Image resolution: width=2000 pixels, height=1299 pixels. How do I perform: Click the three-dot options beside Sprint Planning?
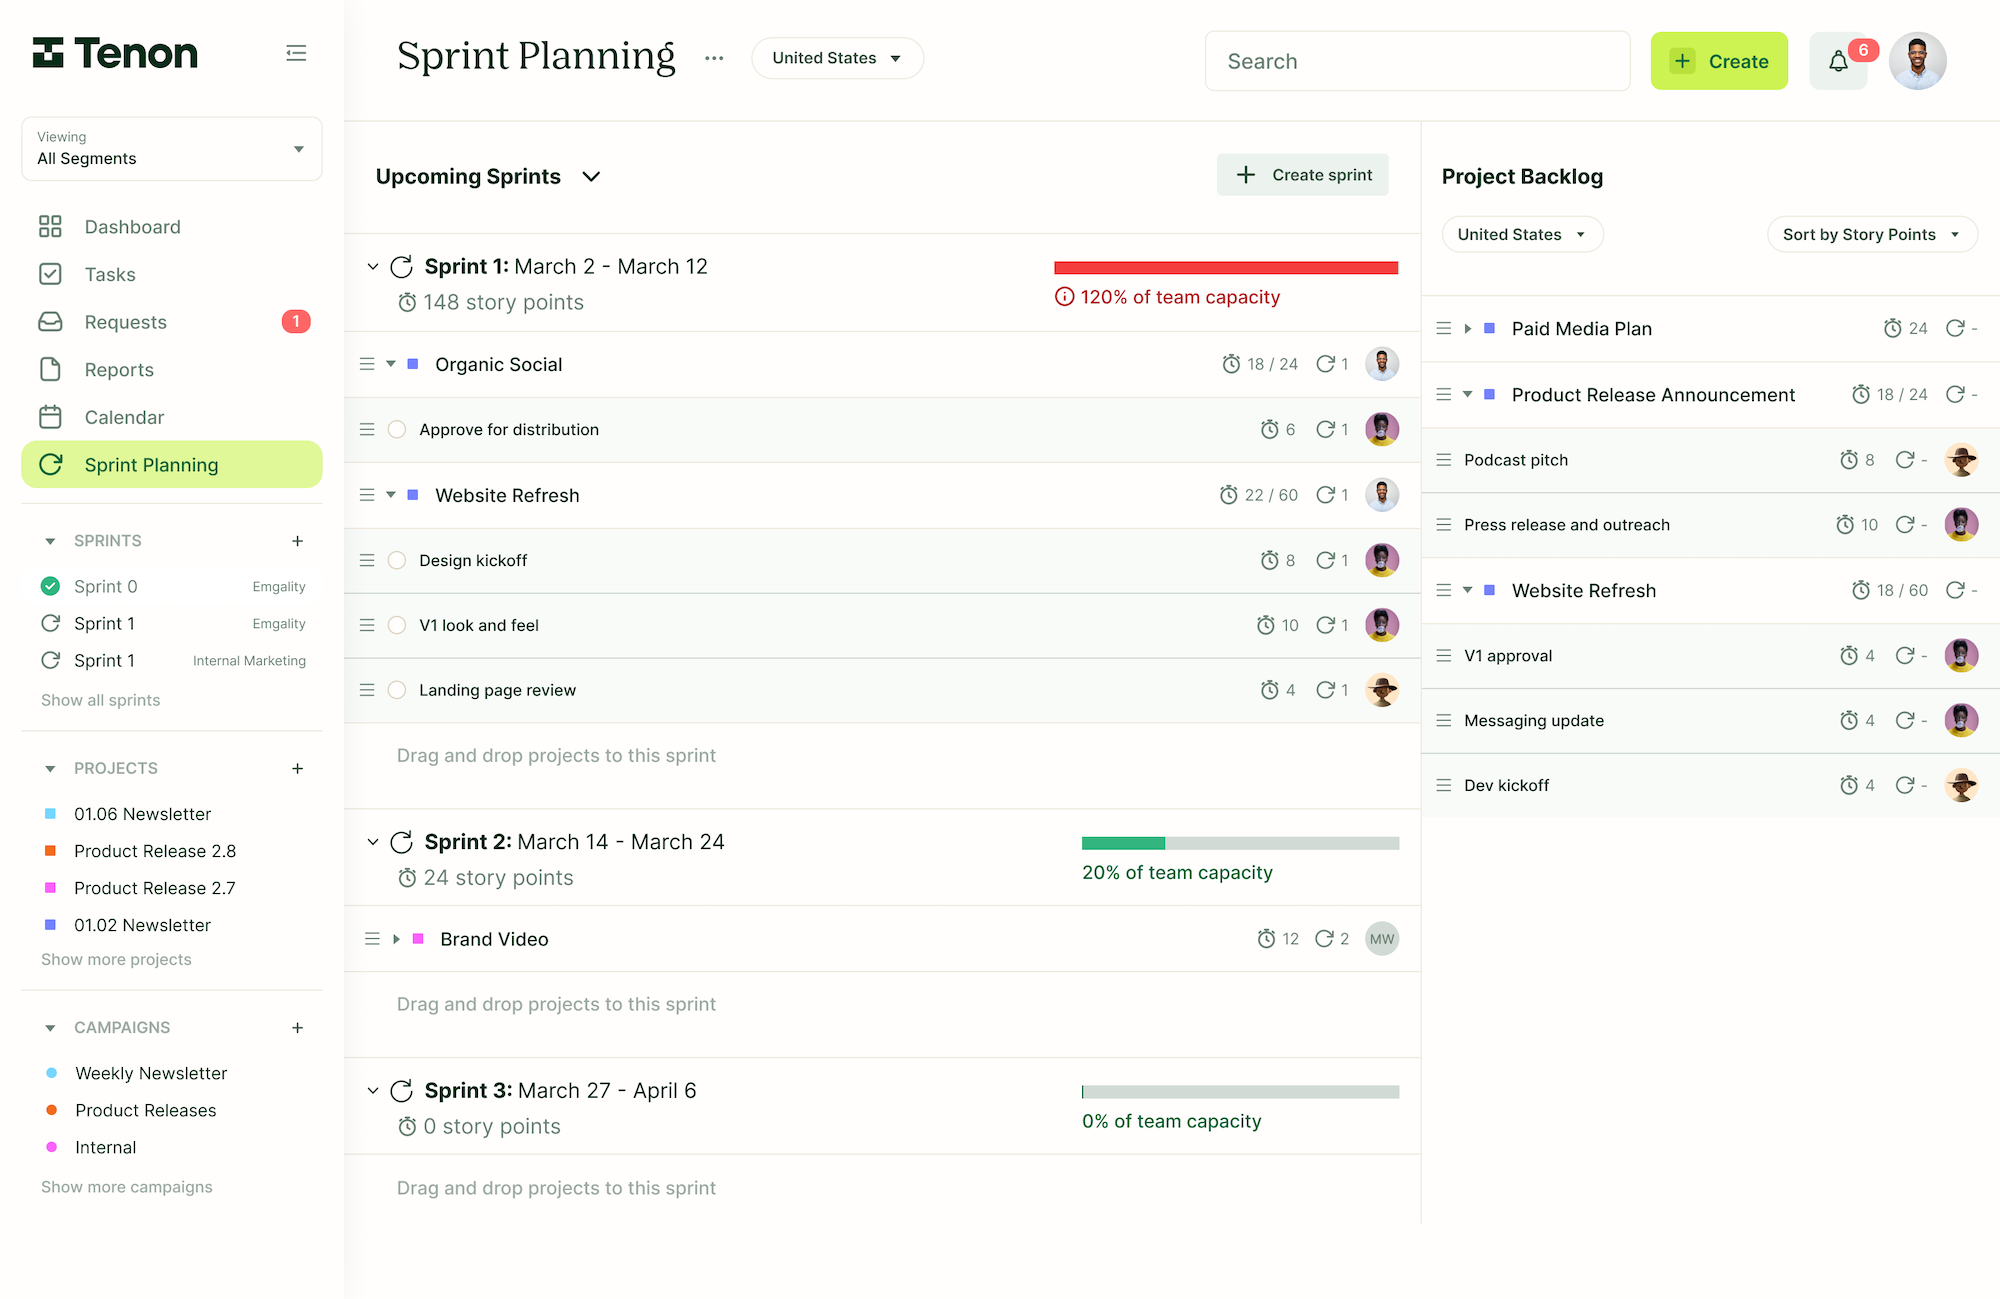[714, 58]
